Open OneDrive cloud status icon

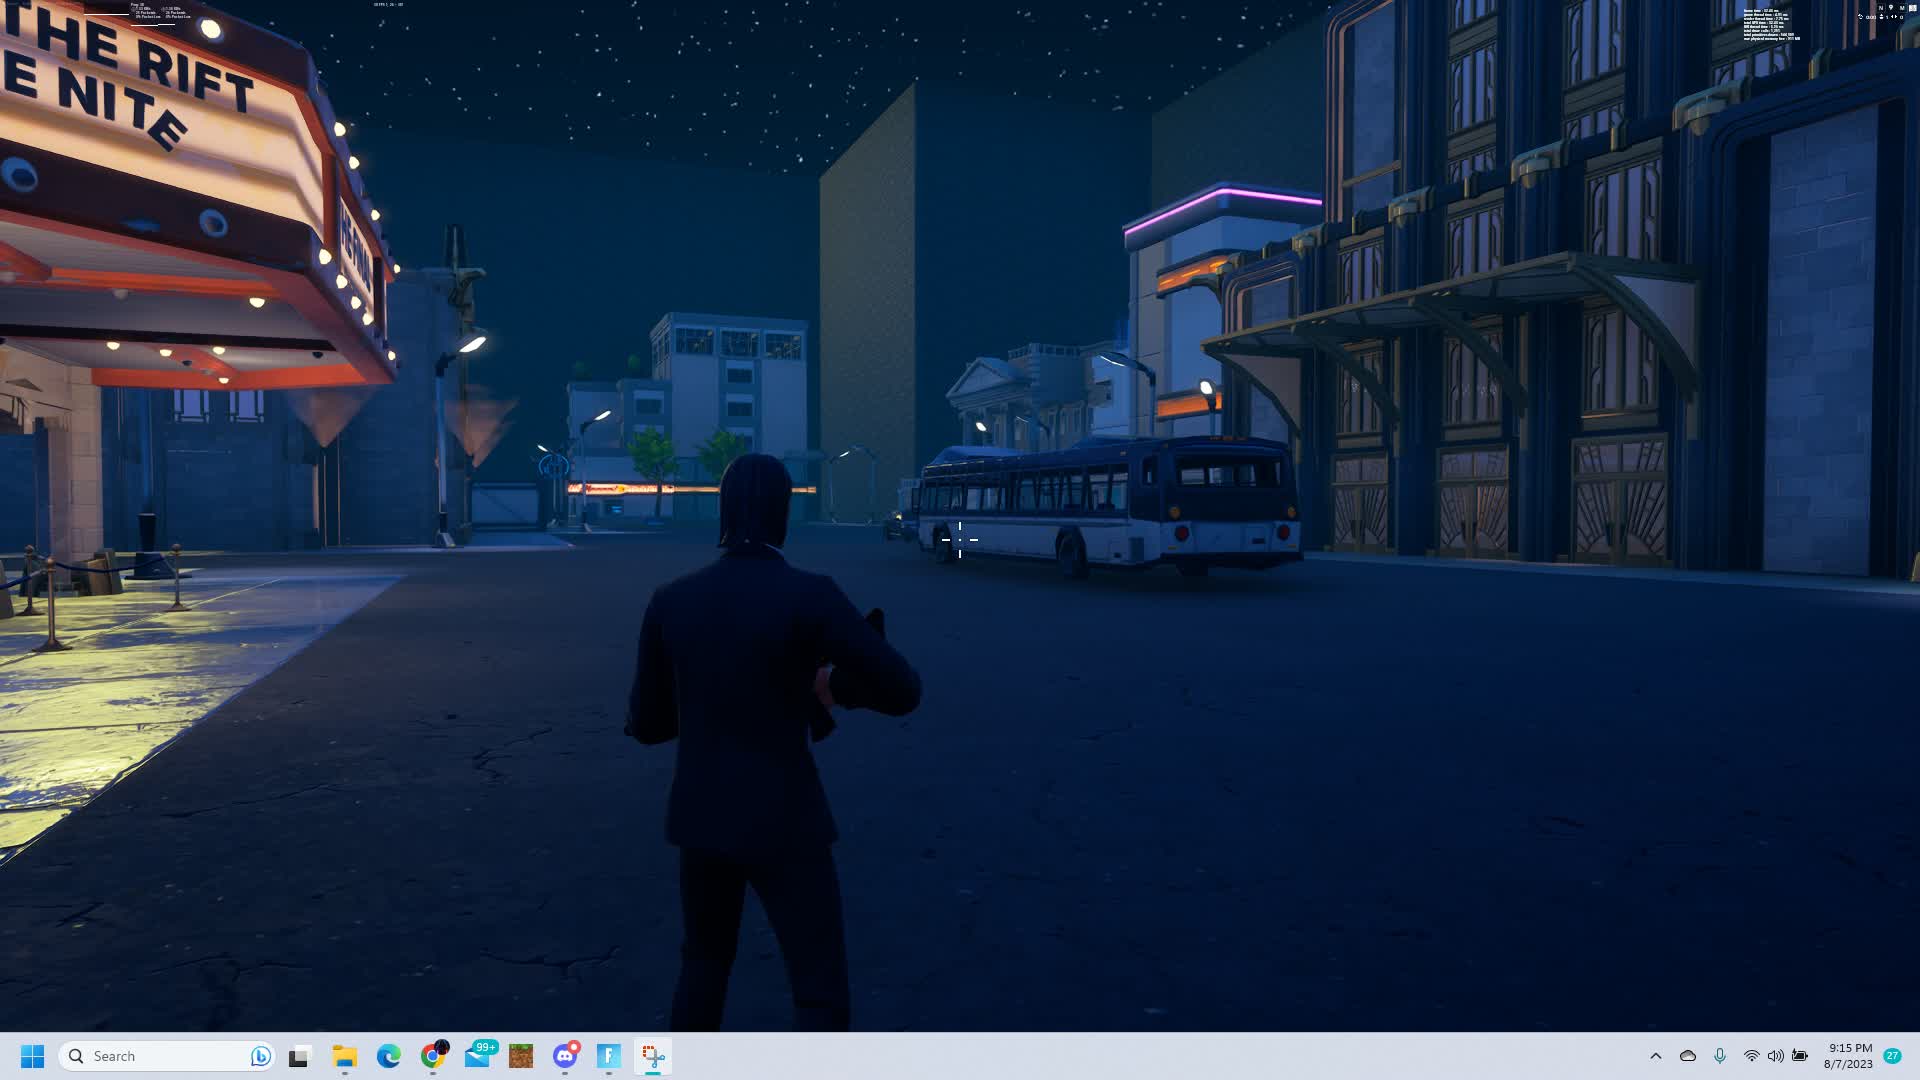point(1688,1056)
